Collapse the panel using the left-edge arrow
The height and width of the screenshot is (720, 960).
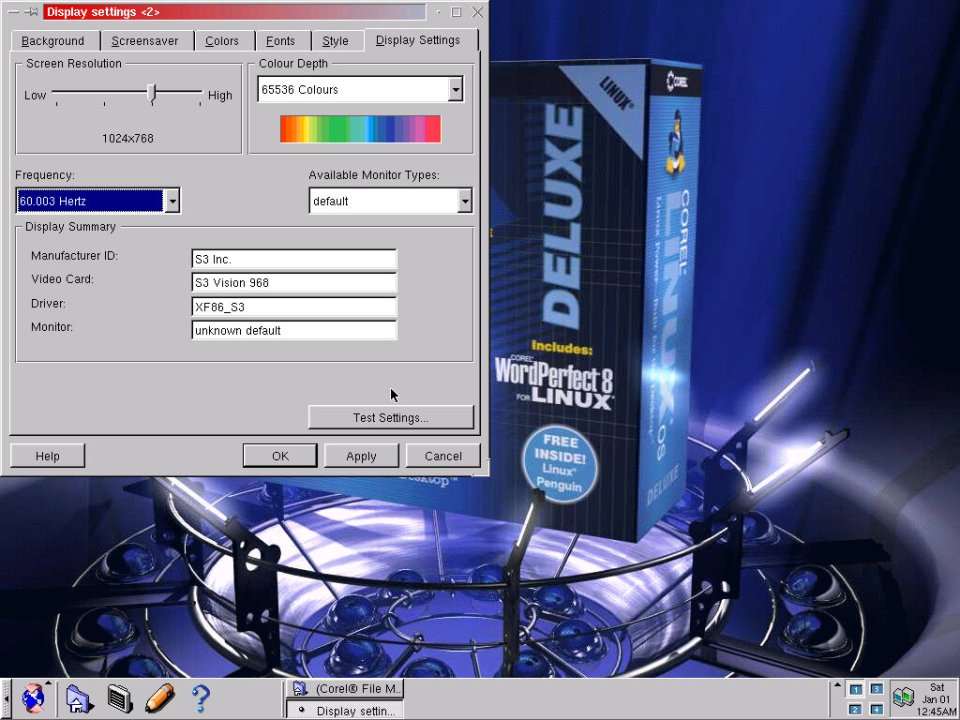(5, 697)
